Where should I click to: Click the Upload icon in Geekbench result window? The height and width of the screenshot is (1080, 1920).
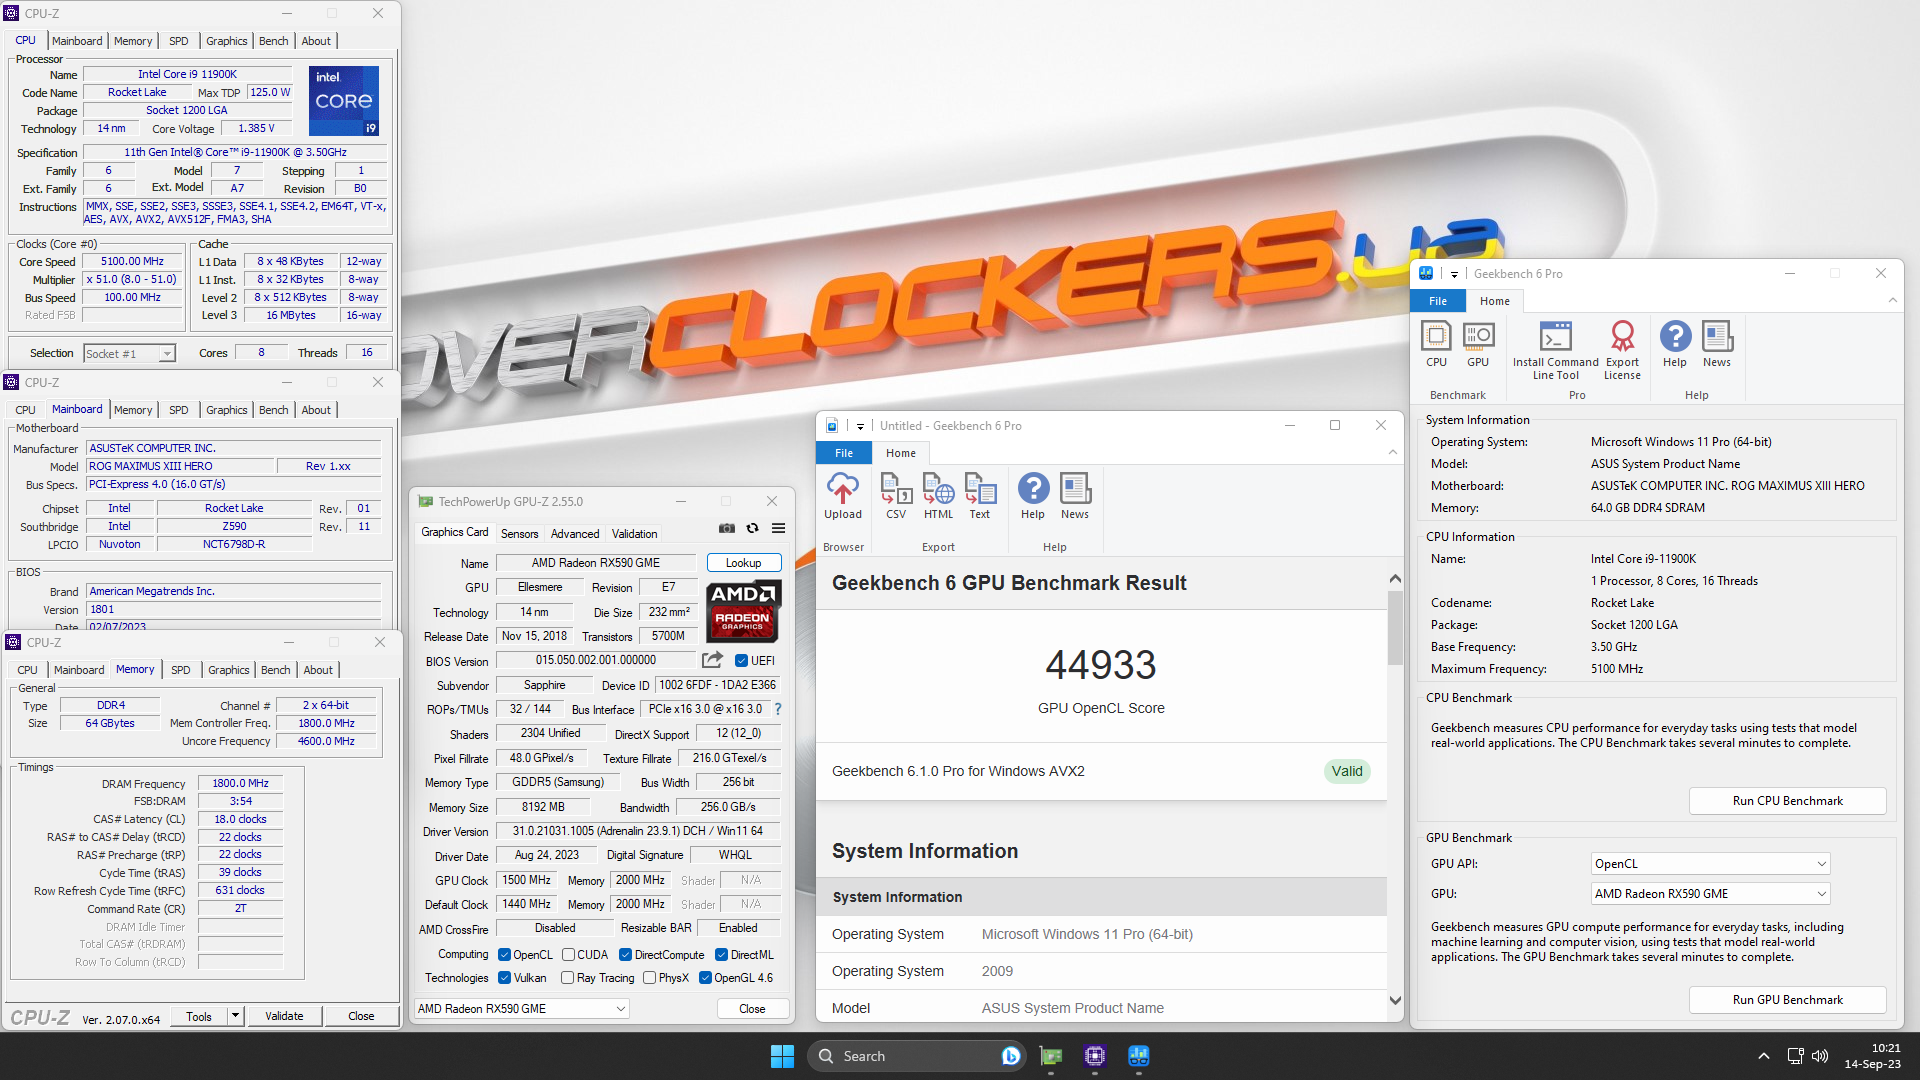[842, 496]
